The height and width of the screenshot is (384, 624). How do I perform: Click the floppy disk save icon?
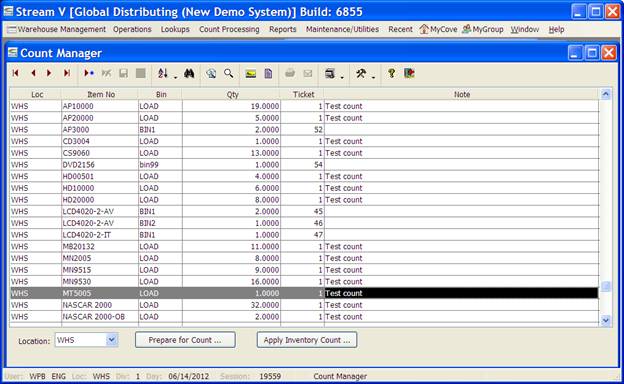point(123,73)
